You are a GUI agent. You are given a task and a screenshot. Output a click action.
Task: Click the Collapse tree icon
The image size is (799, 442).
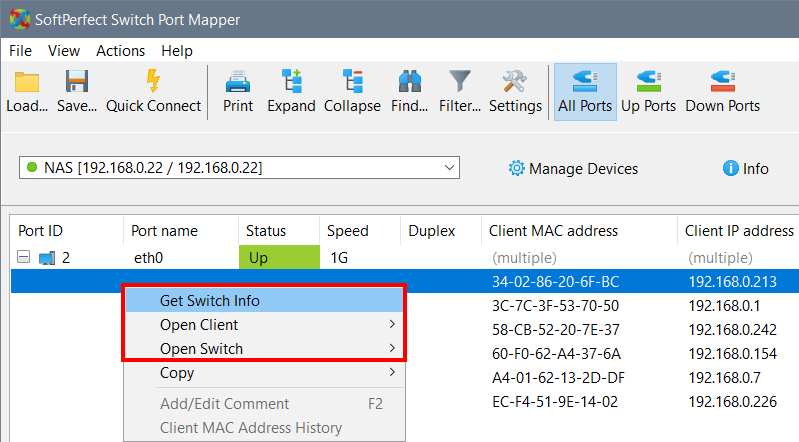[353, 82]
